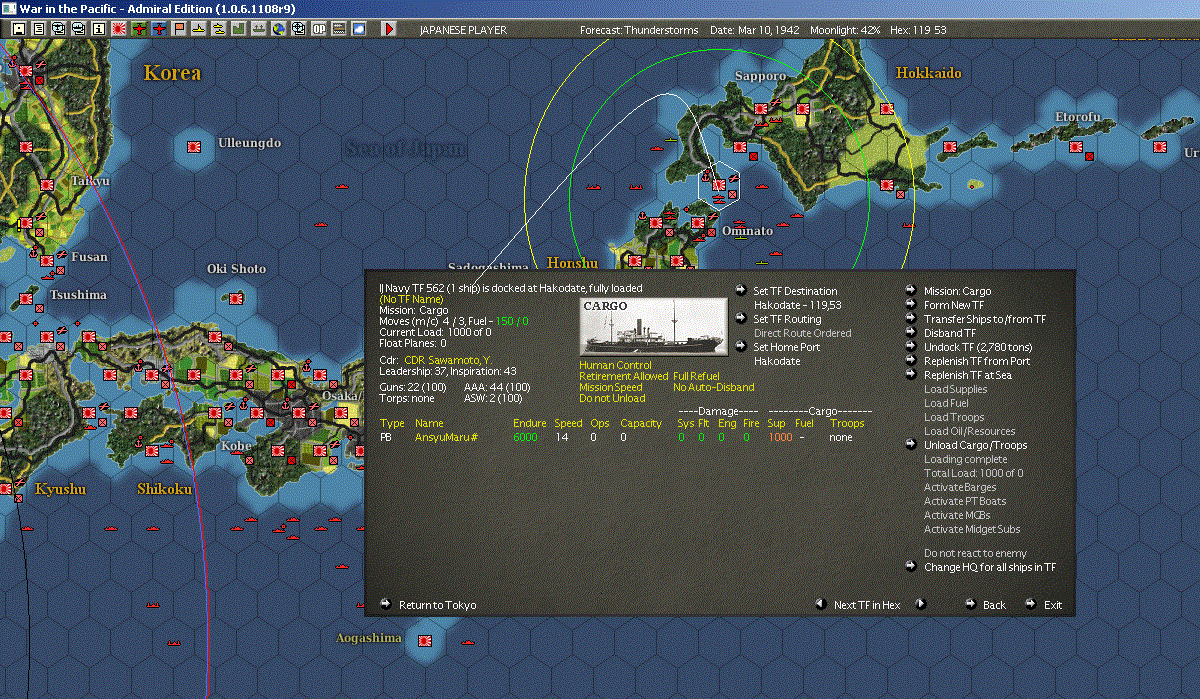Screen dimensions: 1200x699
Task: Sort by Capacity column header
Action: (x=641, y=423)
